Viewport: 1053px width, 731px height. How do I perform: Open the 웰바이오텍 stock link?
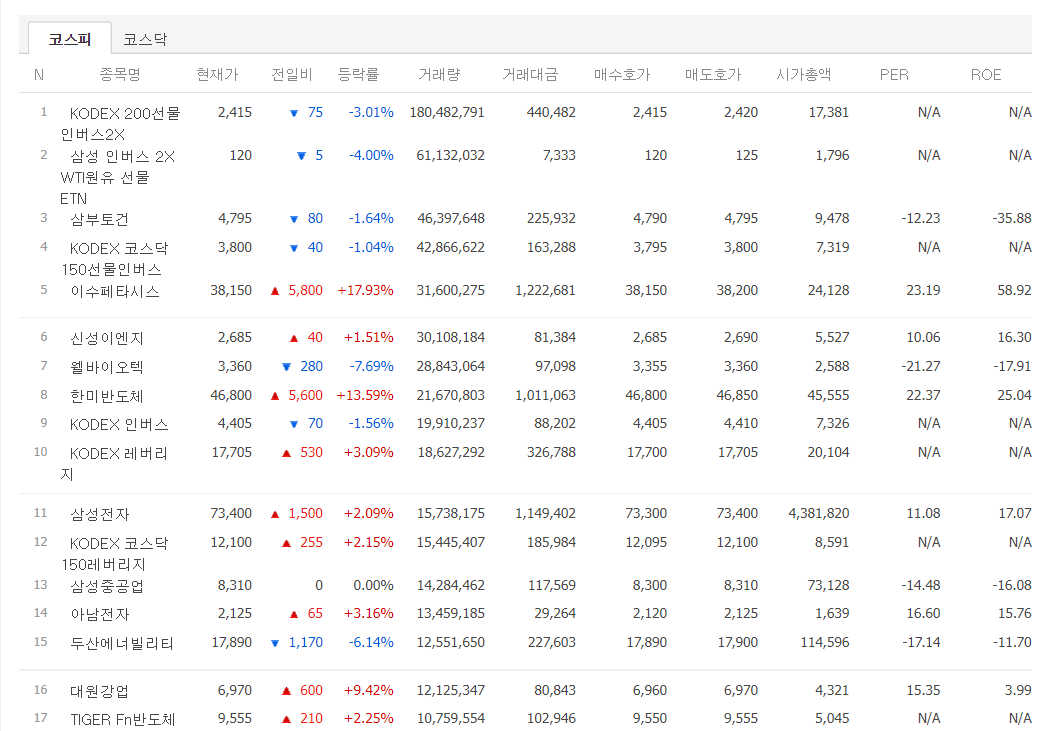tap(107, 367)
